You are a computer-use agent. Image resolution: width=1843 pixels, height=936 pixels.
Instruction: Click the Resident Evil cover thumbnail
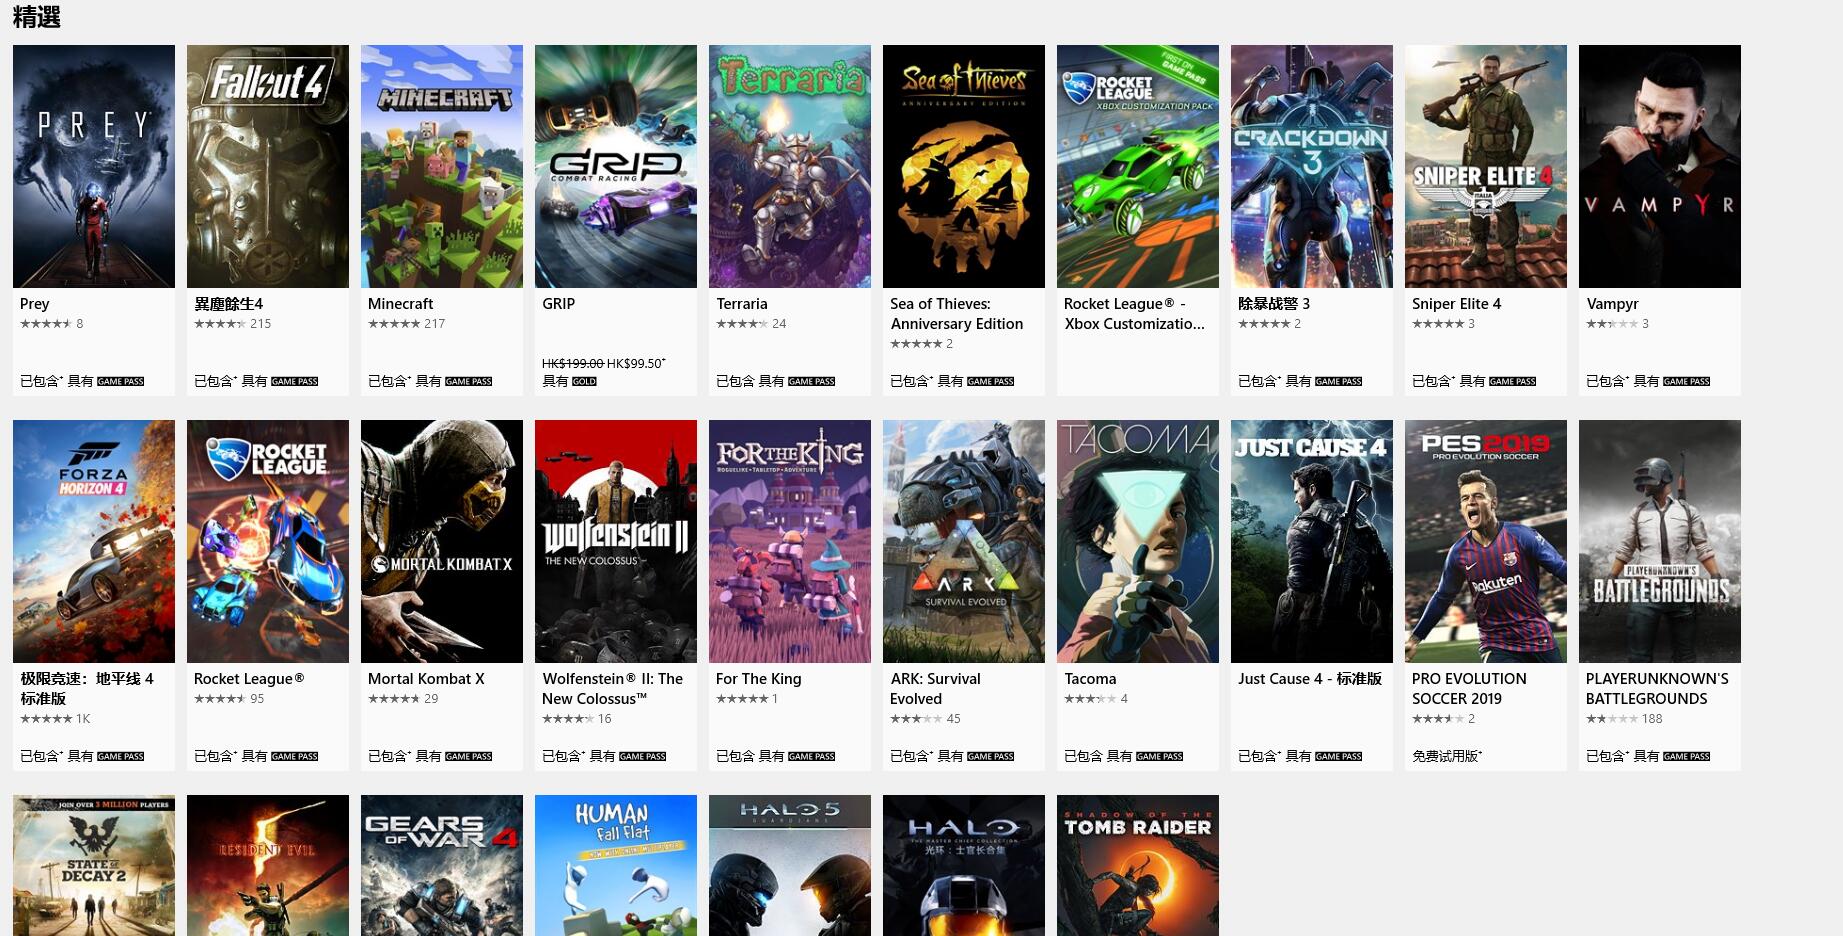(268, 866)
